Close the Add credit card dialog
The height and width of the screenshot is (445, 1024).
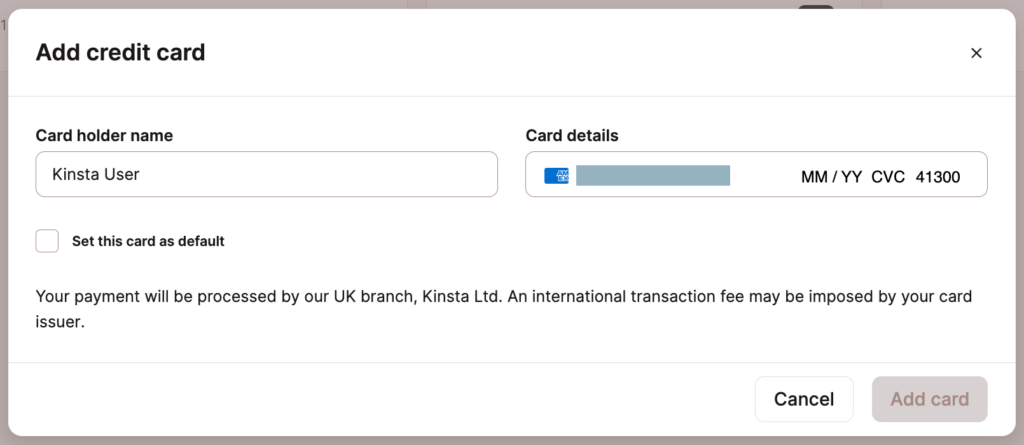pos(976,53)
